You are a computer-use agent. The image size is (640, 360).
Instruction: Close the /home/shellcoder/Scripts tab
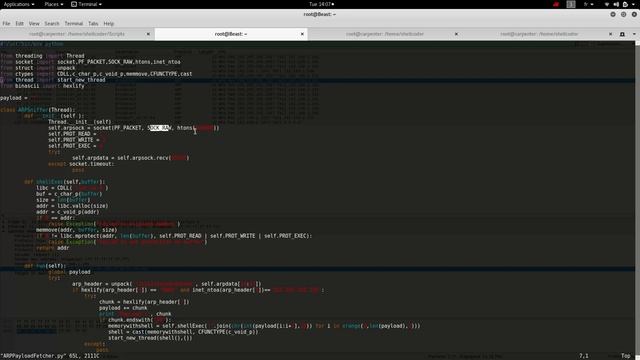(x=148, y=34)
